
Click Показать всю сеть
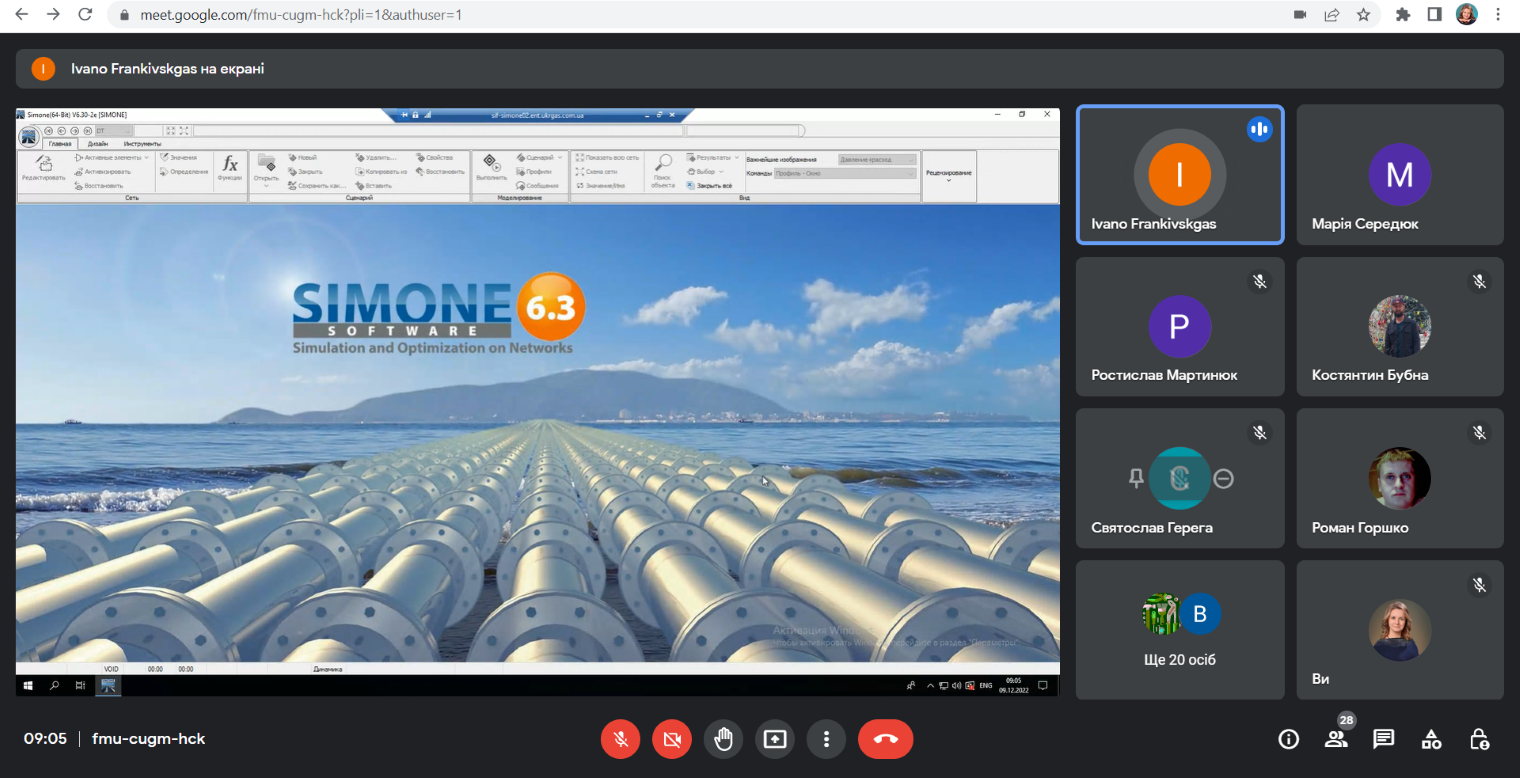click(x=607, y=157)
